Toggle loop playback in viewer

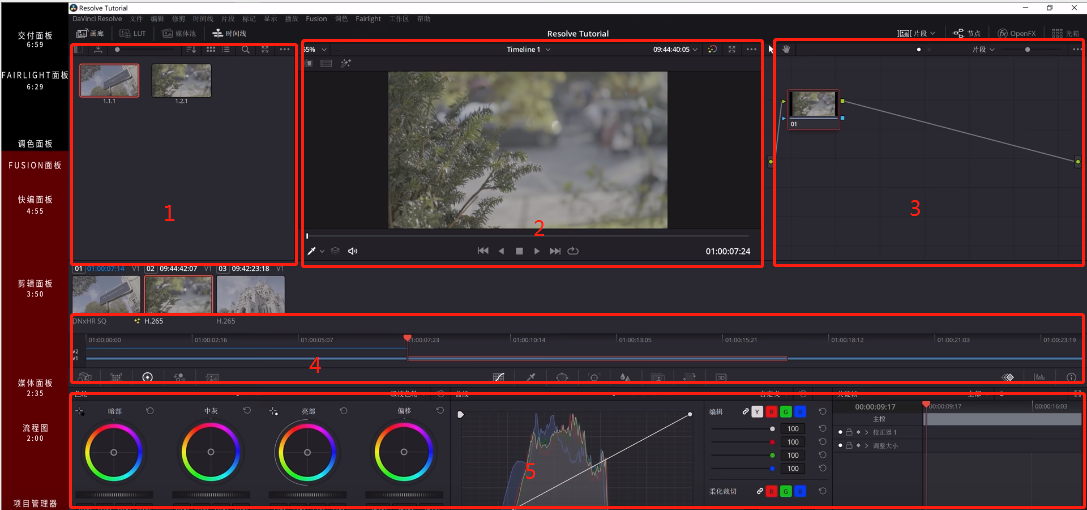[x=573, y=251]
